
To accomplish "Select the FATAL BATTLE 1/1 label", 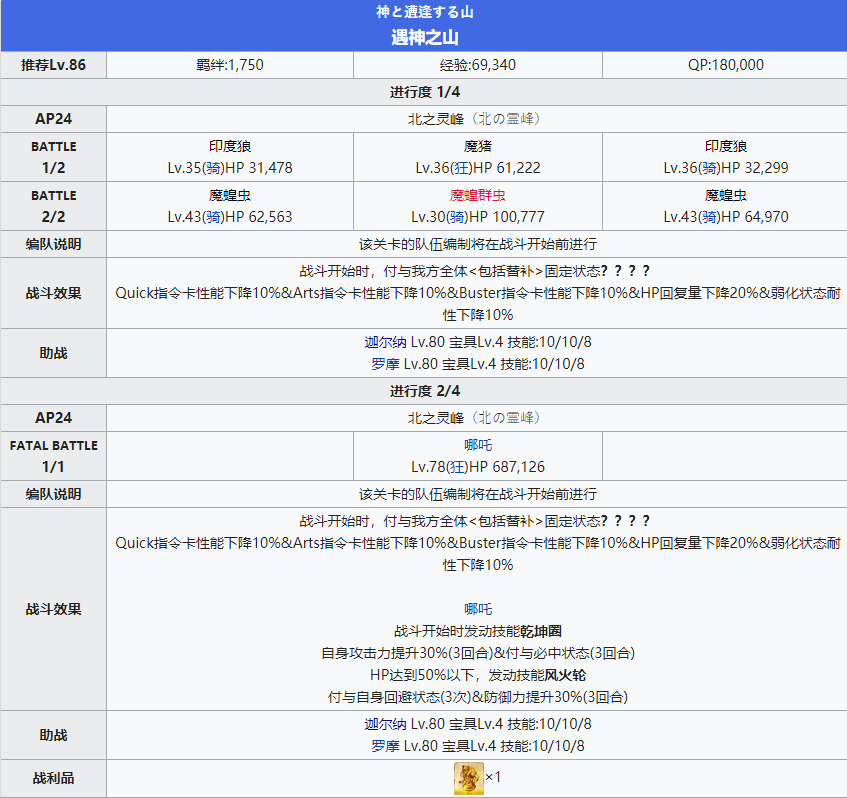I will (x=53, y=456).
